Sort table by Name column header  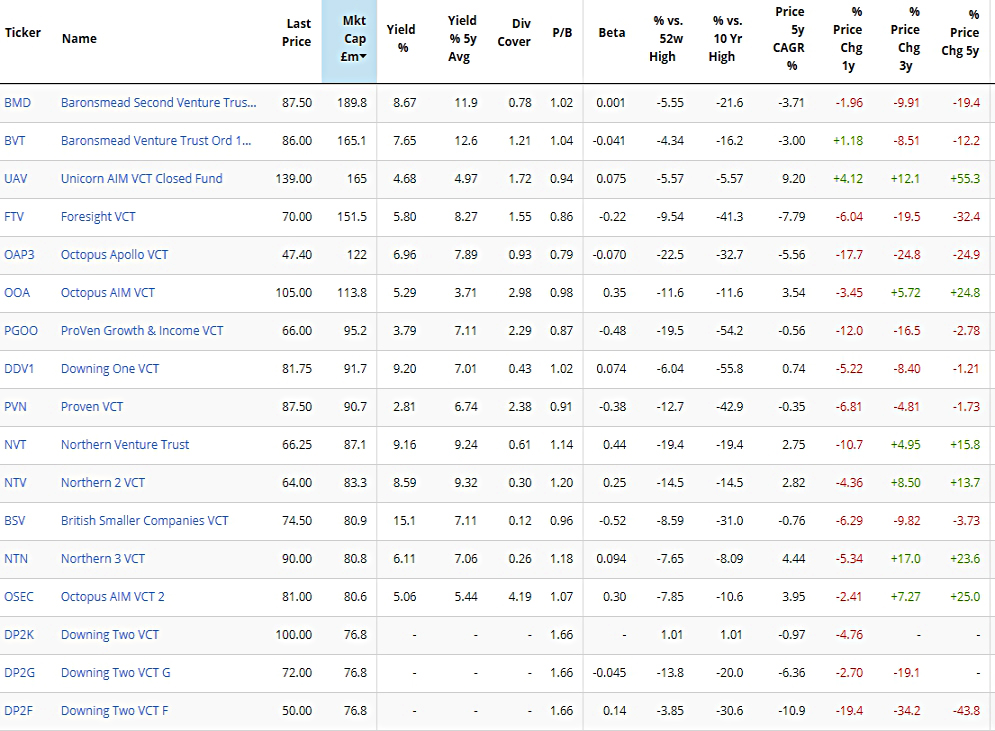click(79, 39)
